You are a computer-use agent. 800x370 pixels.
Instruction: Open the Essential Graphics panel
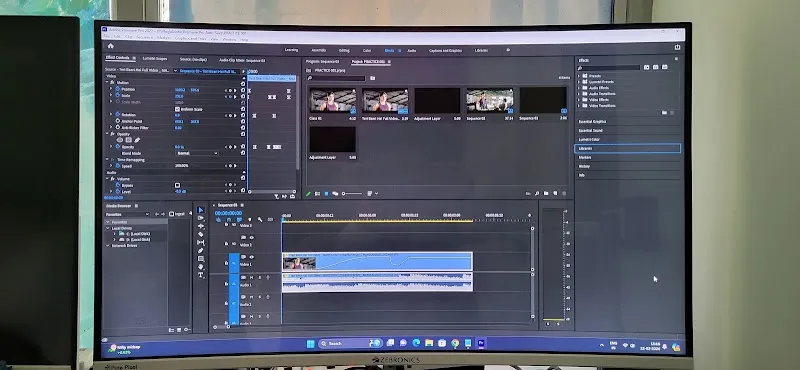coord(592,121)
